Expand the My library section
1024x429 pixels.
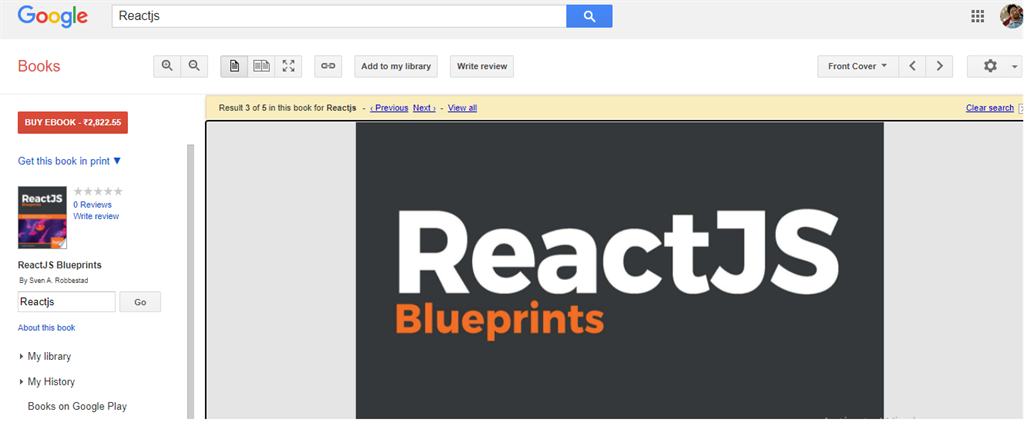[x=45, y=357]
